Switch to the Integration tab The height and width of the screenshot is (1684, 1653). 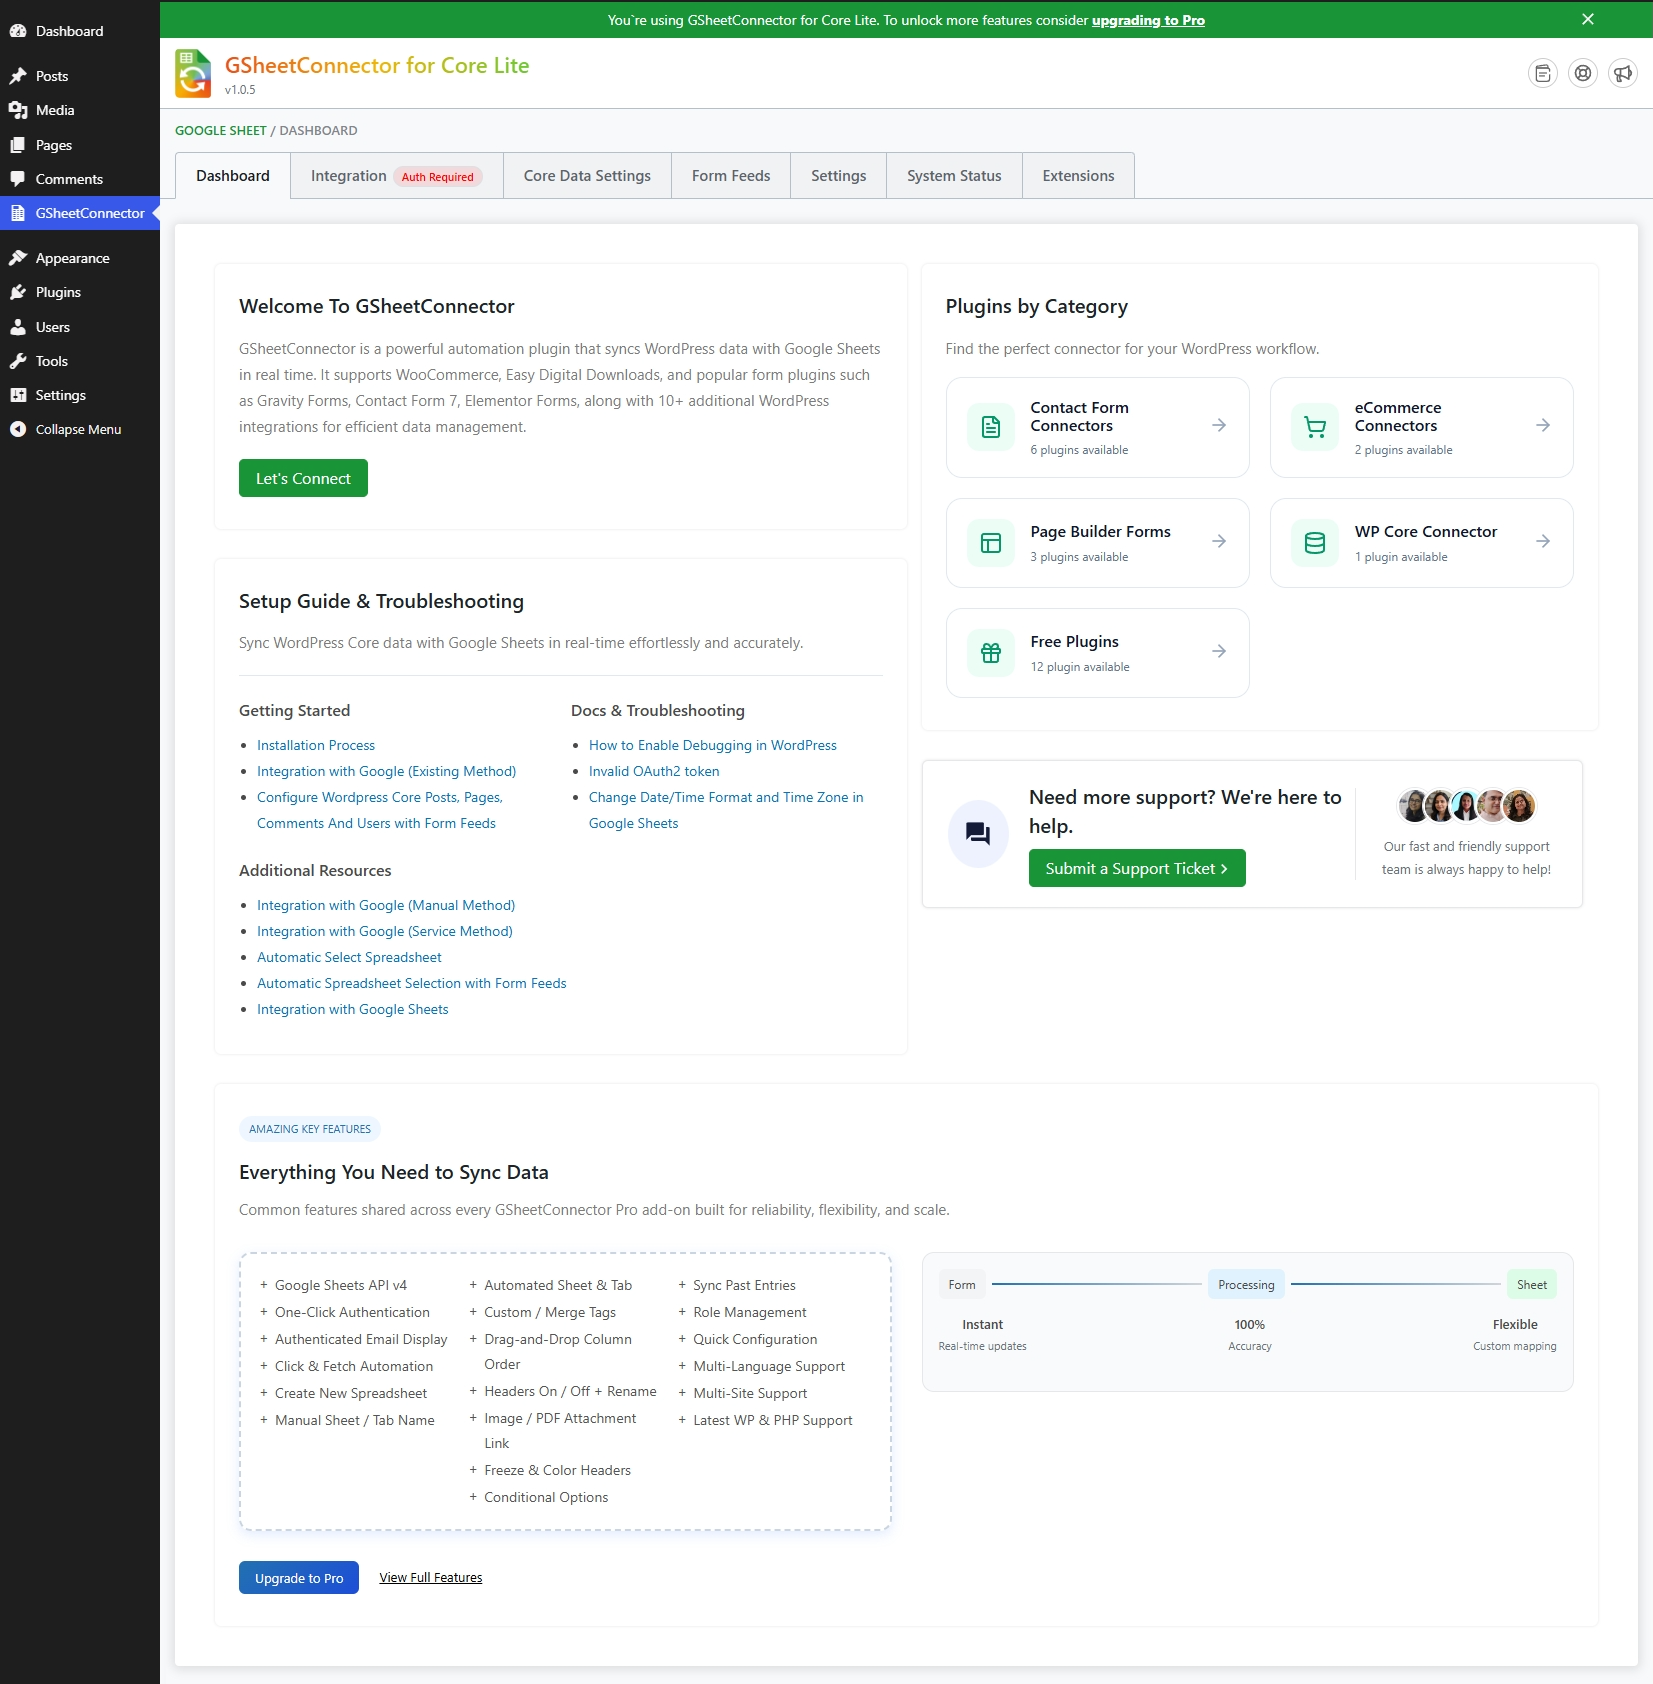pyautogui.click(x=397, y=176)
